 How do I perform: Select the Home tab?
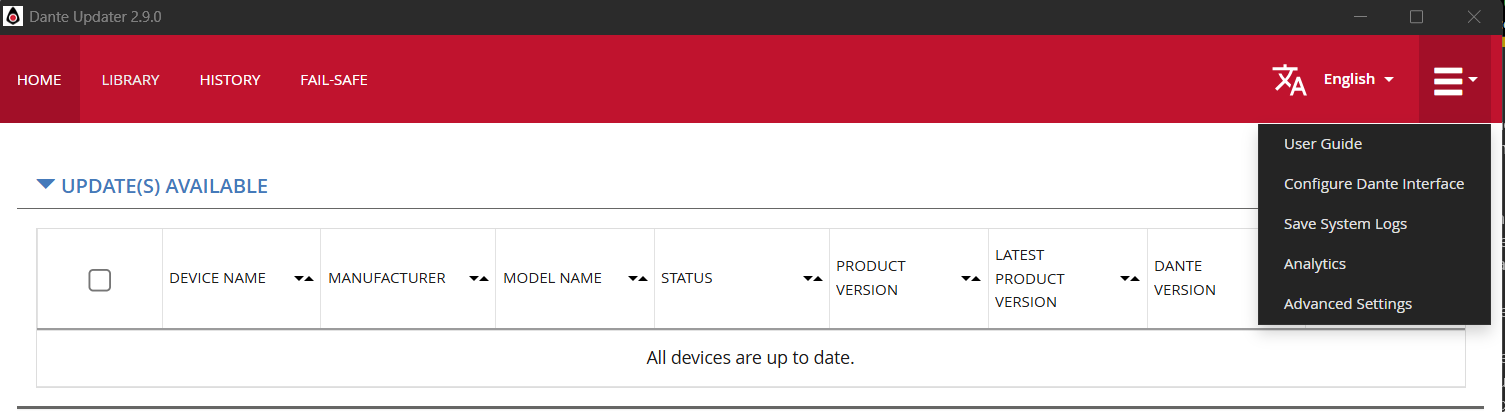pyautogui.click(x=40, y=80)
